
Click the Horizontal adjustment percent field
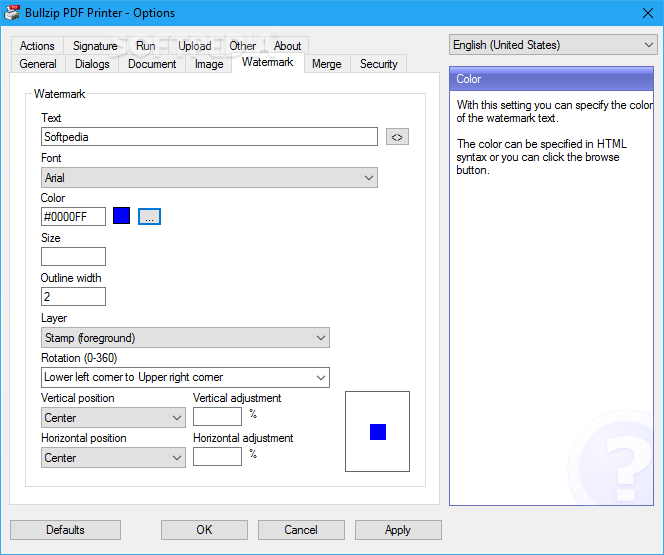pyautogui.click(x=217, y=456)
